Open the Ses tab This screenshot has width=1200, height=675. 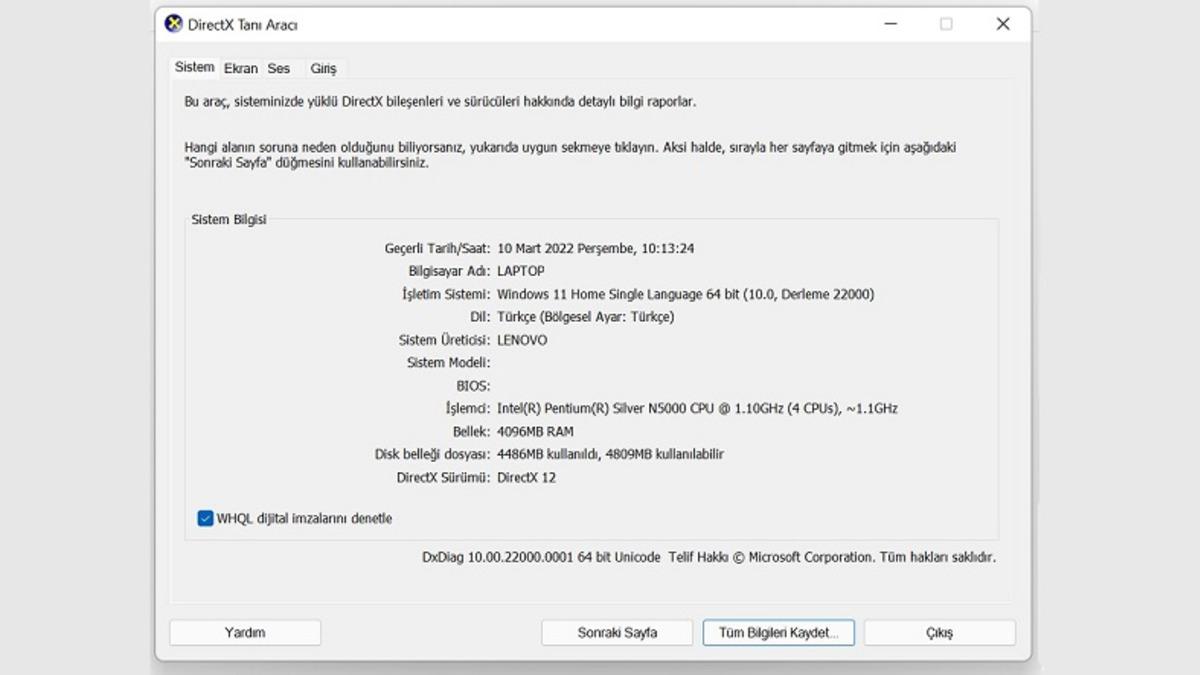pos(279,68)
